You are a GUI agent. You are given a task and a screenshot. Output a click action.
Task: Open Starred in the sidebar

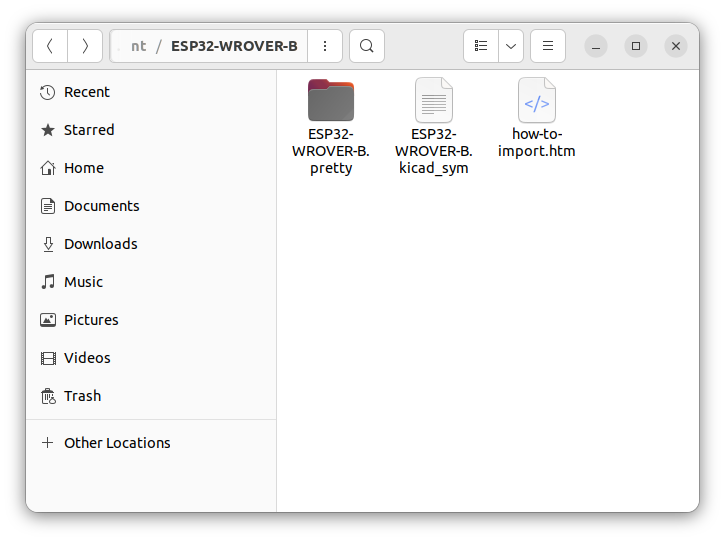151,130
